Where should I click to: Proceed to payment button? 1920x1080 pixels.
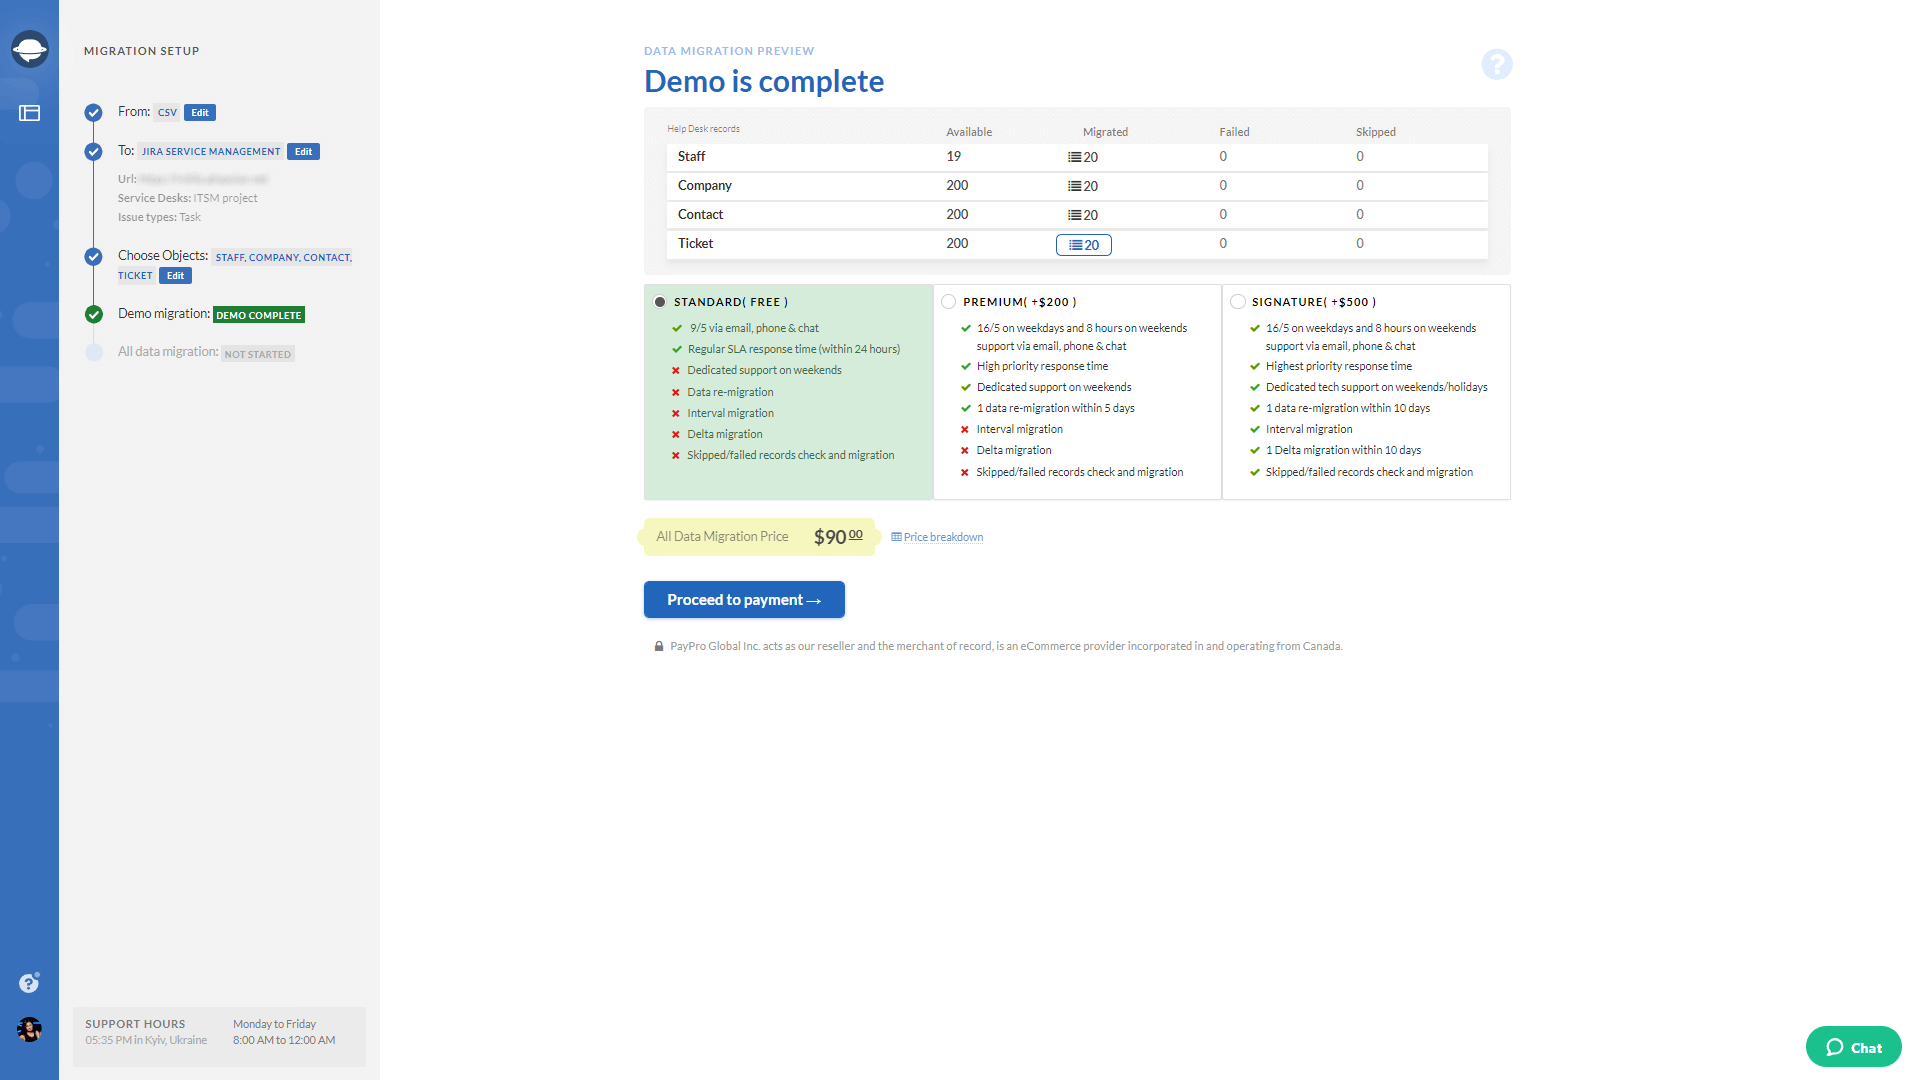tap(744, 599)
